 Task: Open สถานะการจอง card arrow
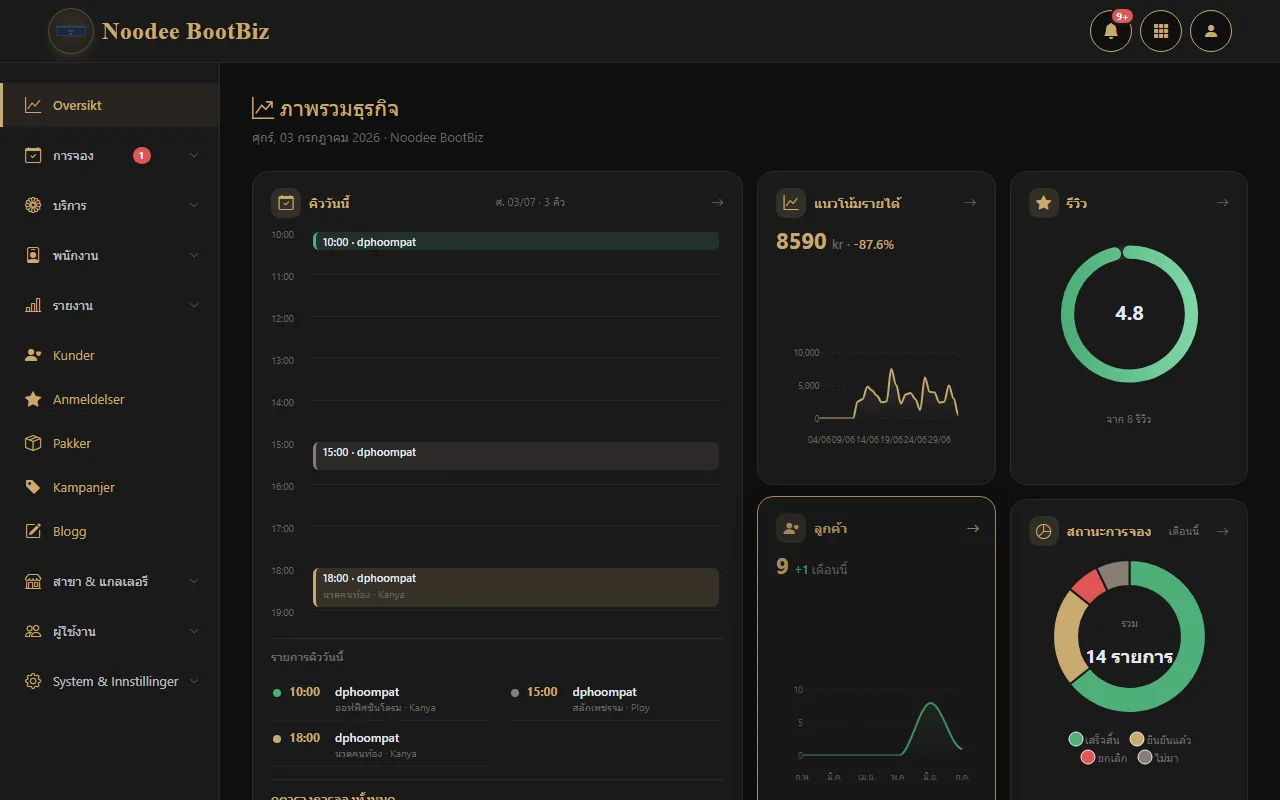pyautogui.click(x=1222, y=531)
